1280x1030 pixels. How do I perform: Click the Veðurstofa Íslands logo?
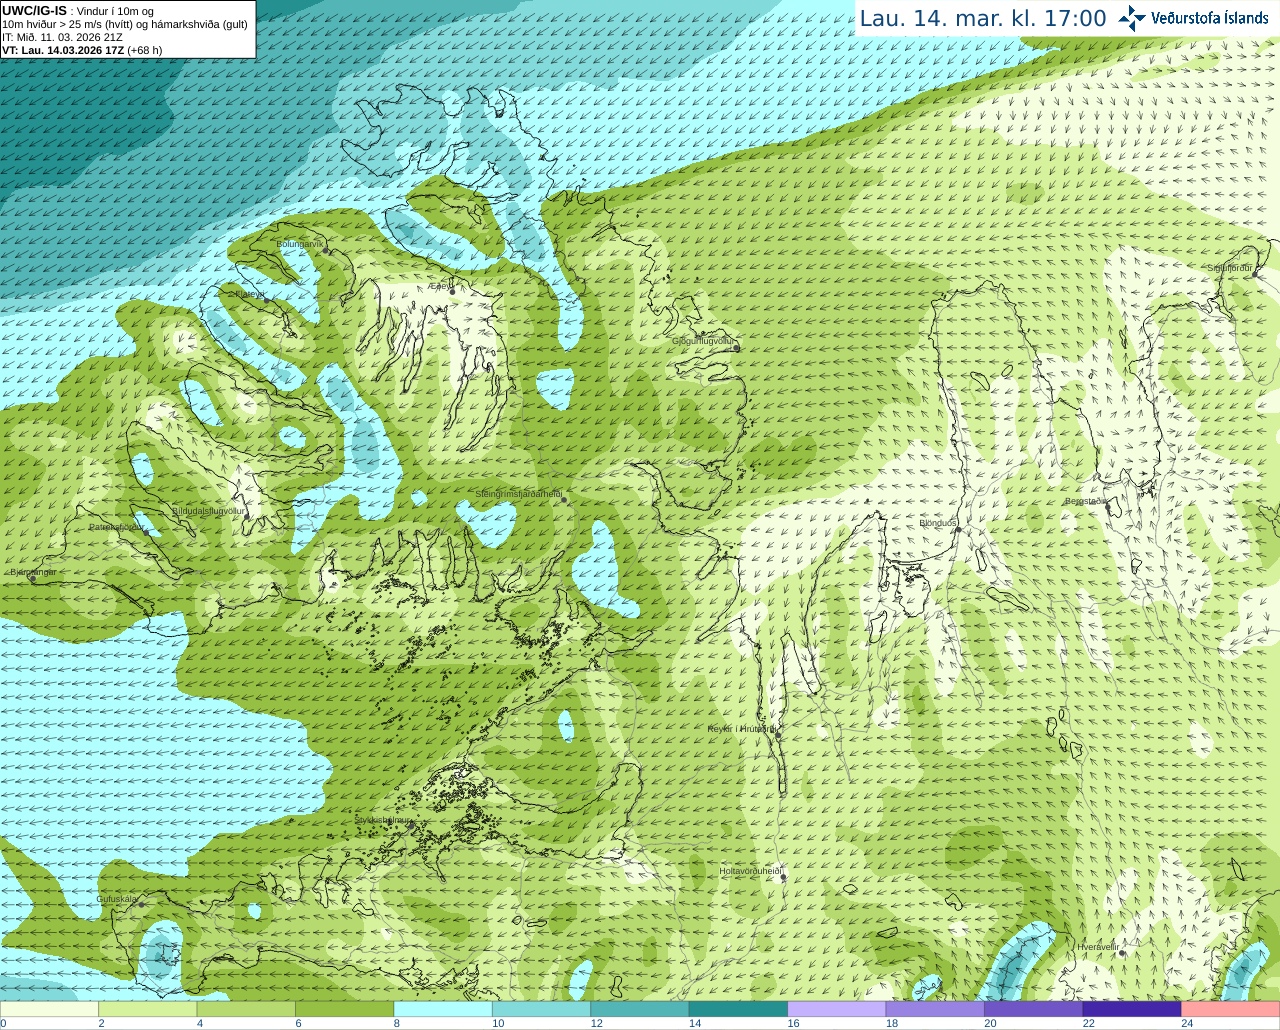pos(1194,18)
